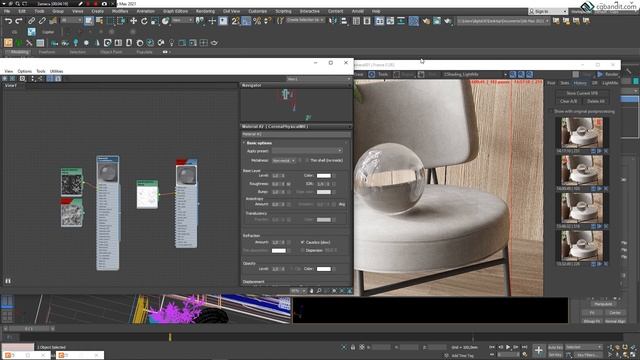The image size is (640, 360).
Task: Click the Save Current VFB button
Action: 582,93
